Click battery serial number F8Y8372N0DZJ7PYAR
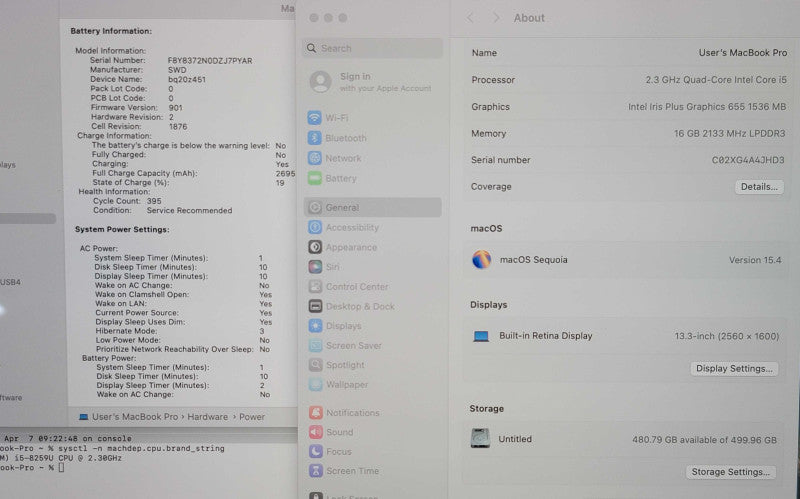Screen dimensions: 800x499 [210, 60]
